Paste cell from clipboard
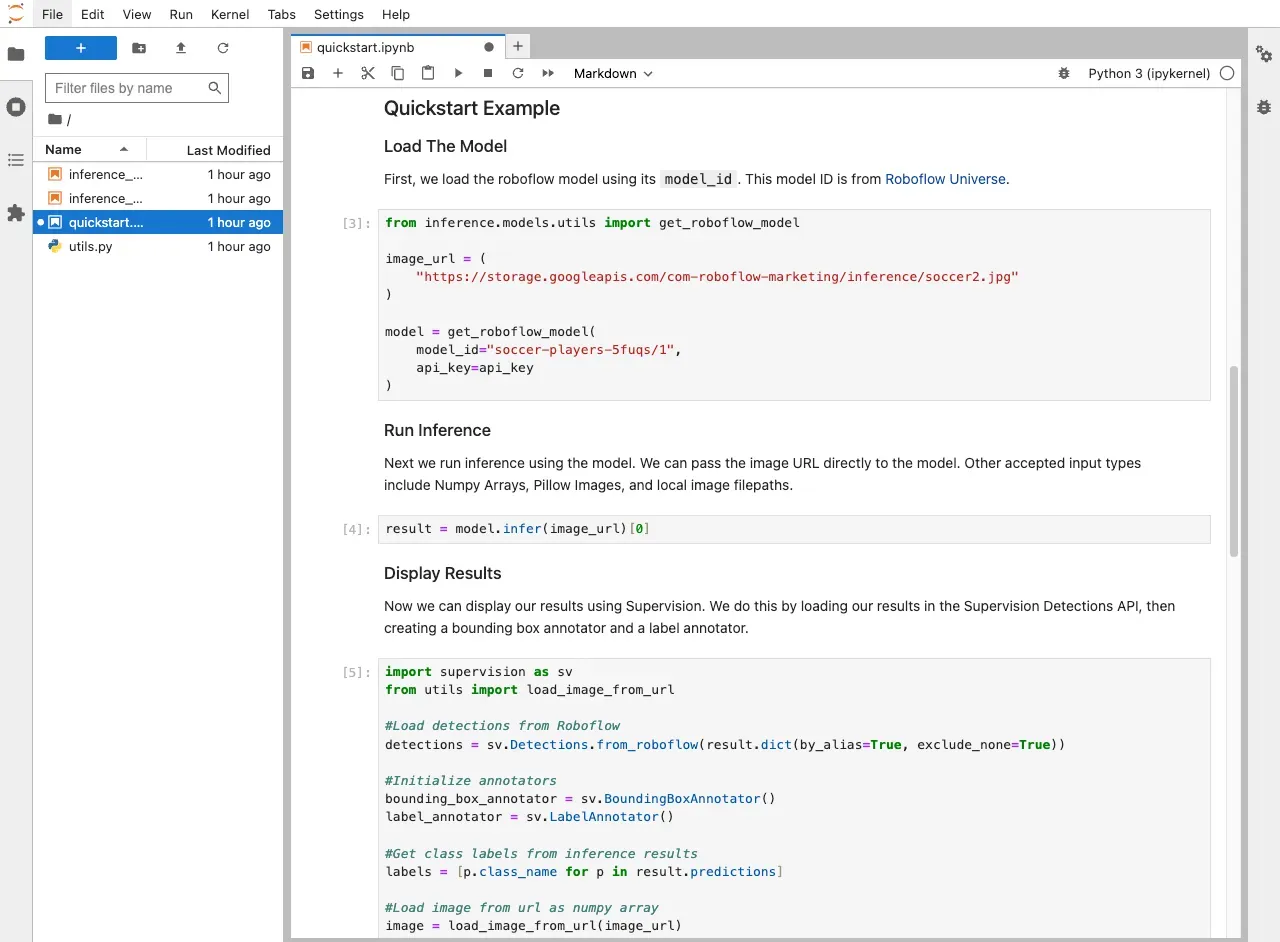1280x942 pixels. [428, 73]
